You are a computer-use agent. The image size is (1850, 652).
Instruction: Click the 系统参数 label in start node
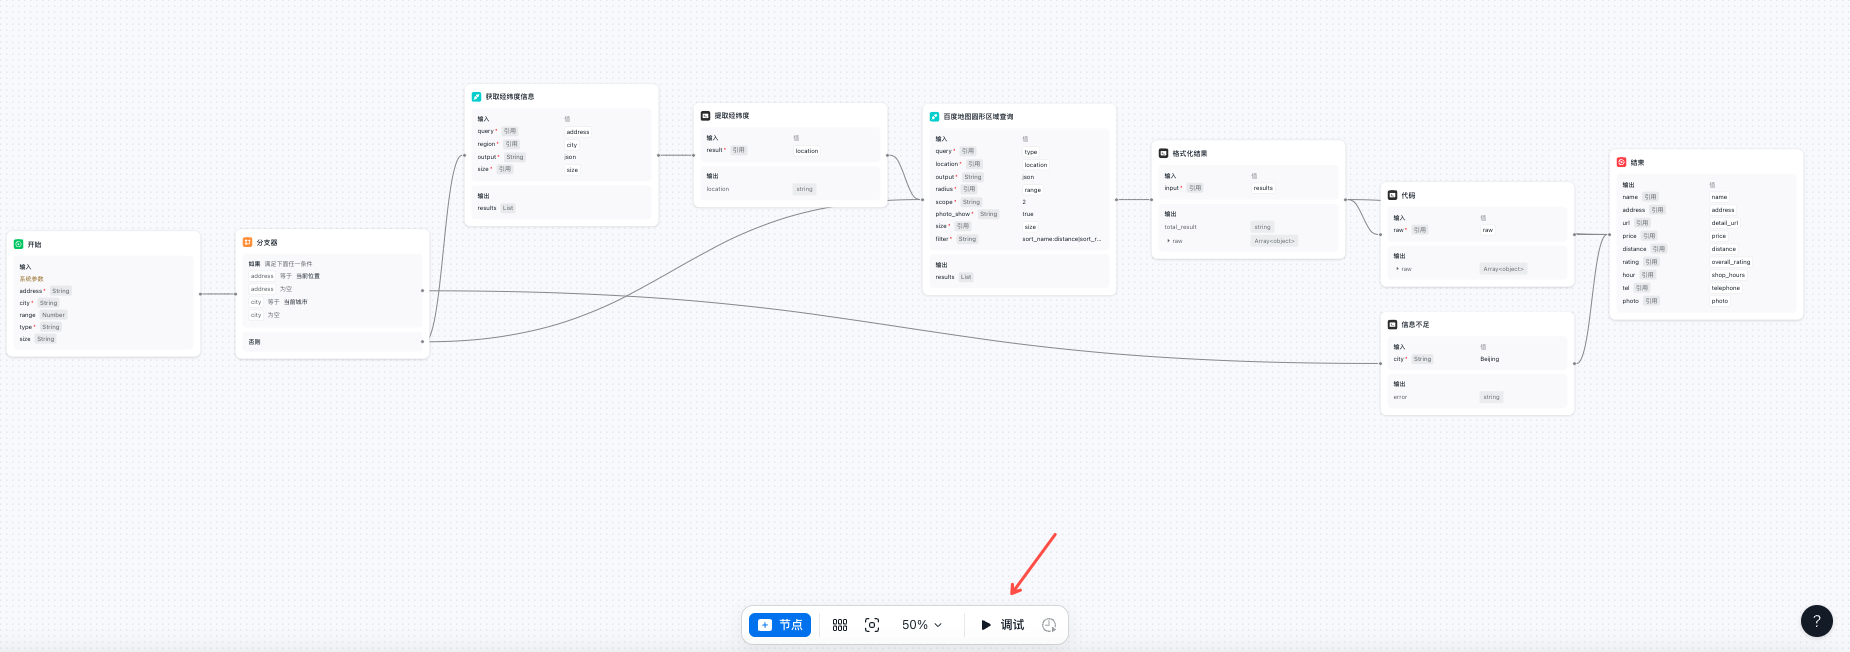click(32, 279)
